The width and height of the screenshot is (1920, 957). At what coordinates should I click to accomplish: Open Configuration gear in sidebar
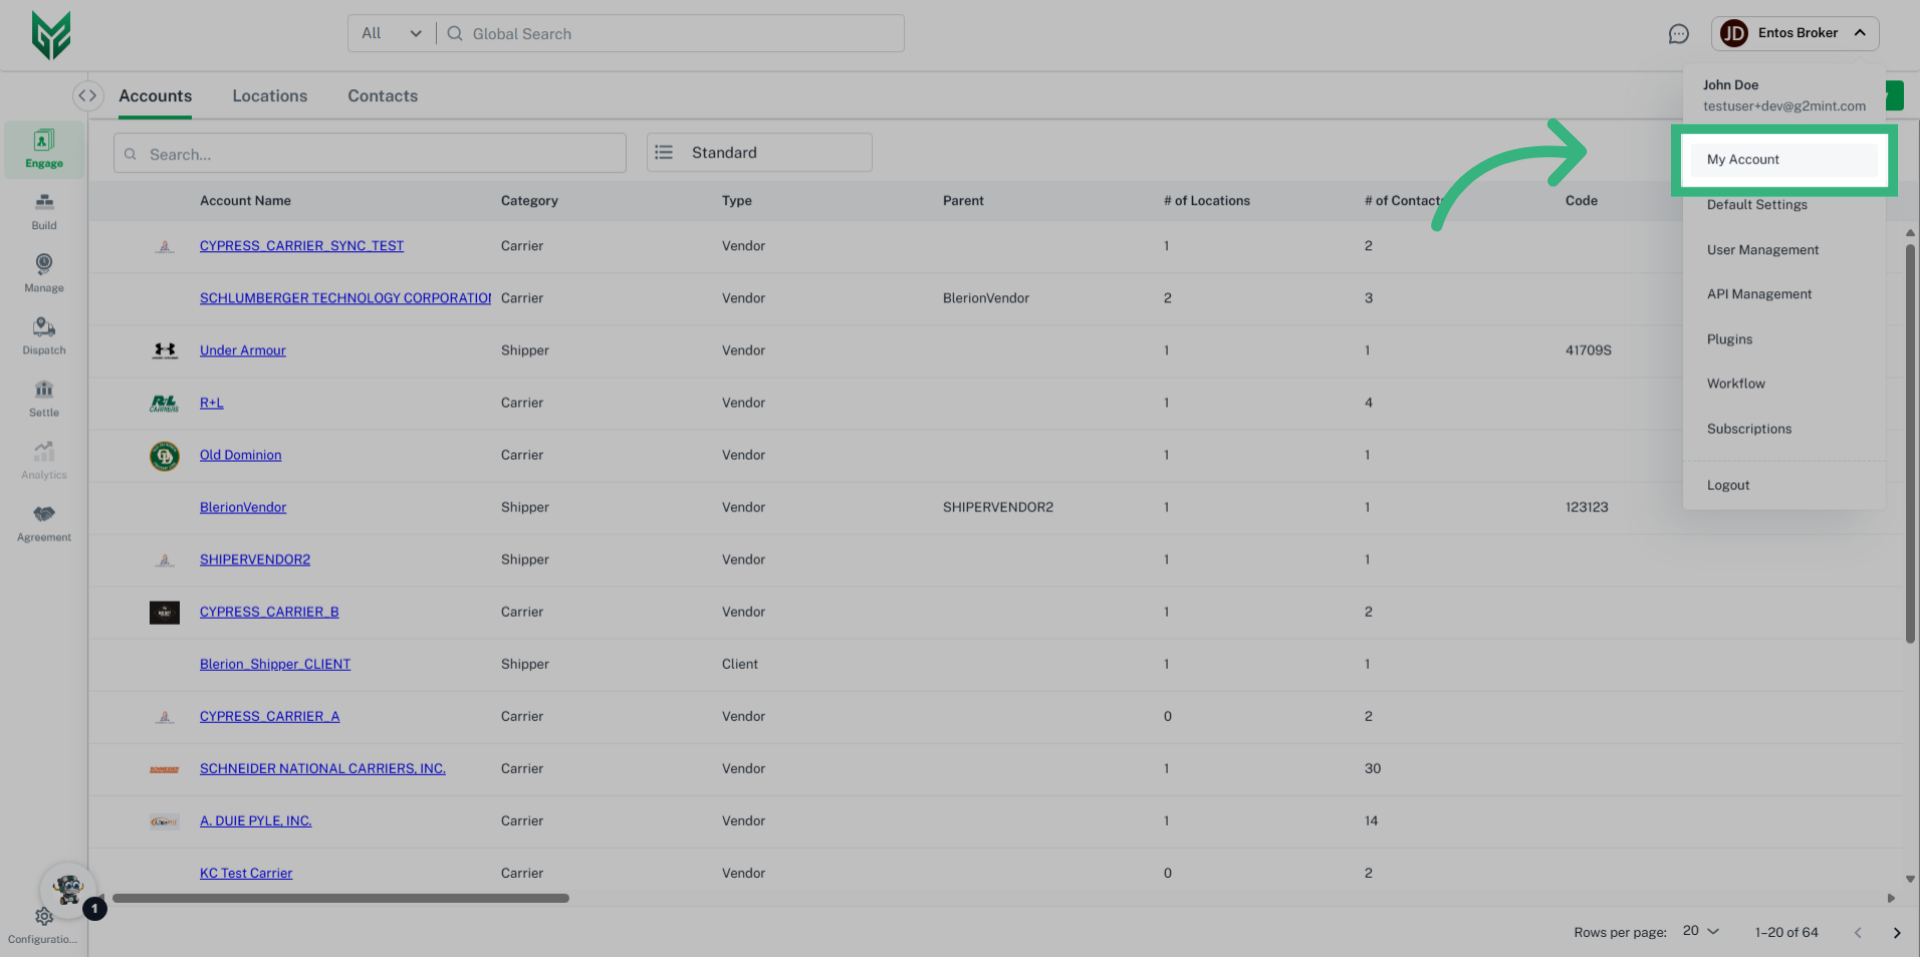tap(43, 917)
